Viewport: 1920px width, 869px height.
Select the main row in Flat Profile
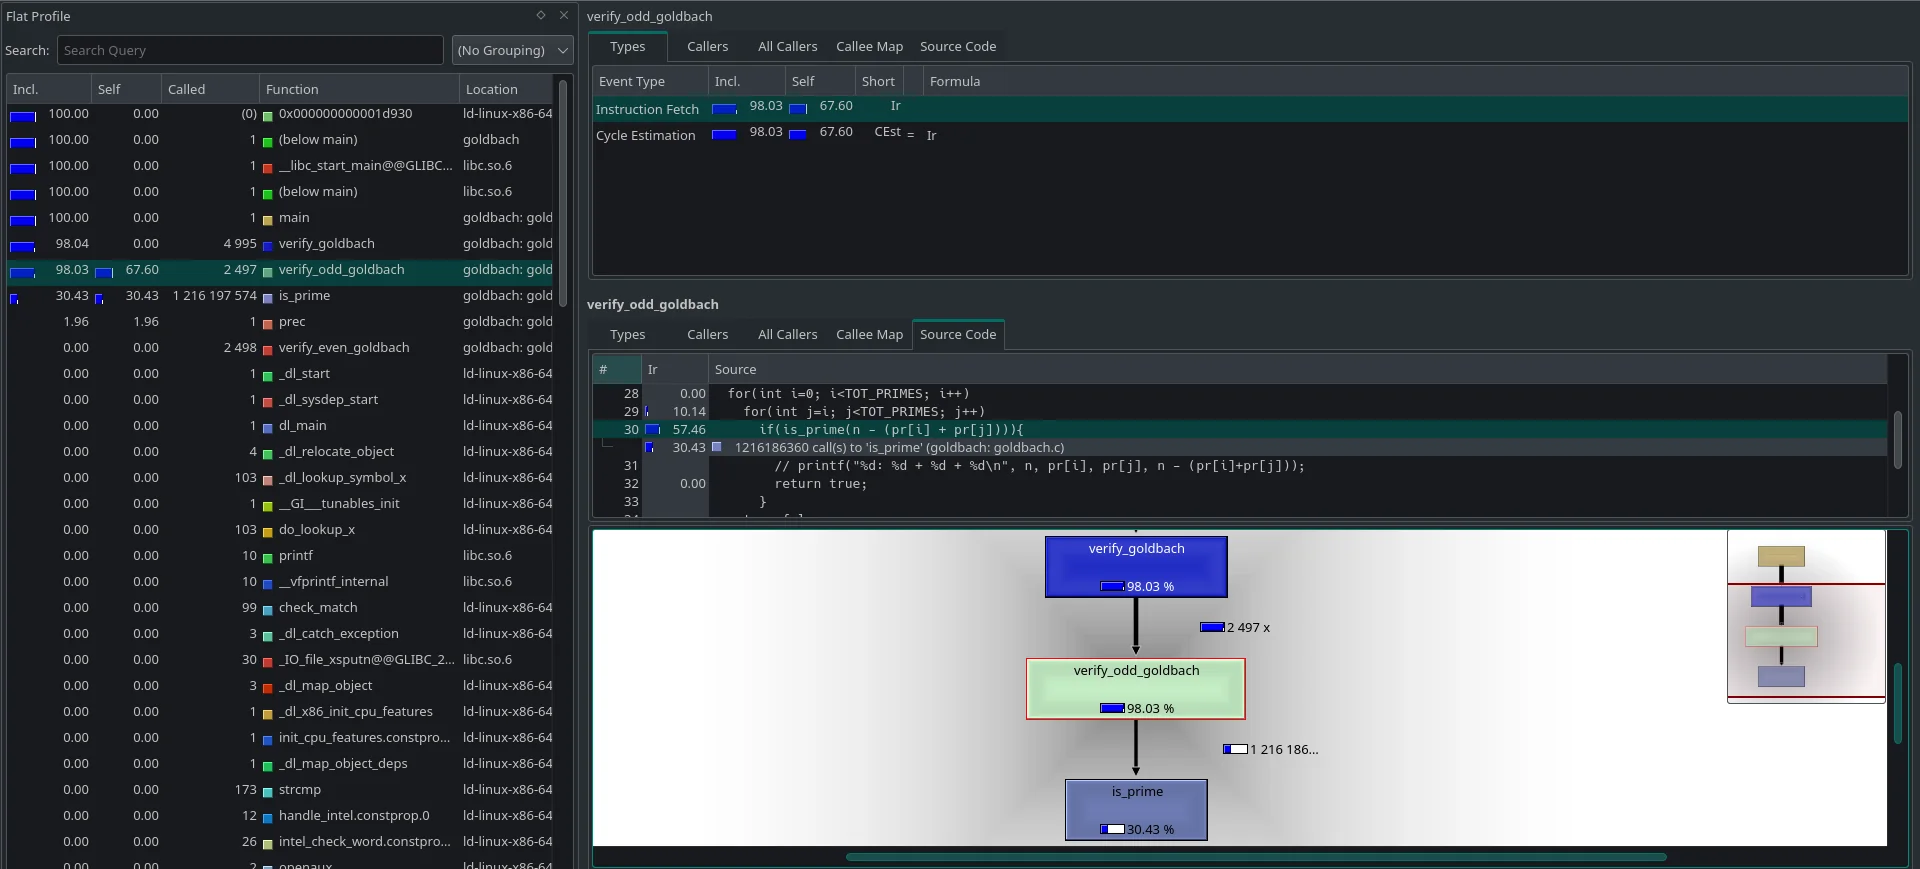[x=294, y=218]
